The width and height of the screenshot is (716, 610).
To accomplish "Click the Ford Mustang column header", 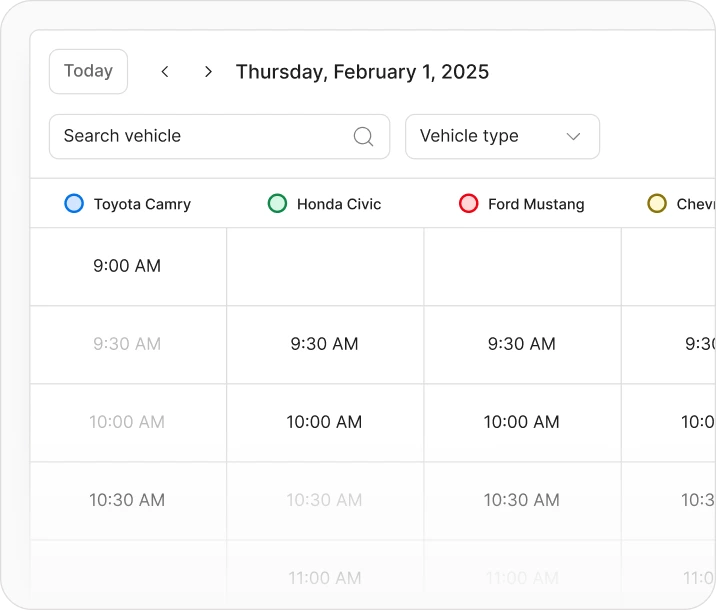I will [x=521, y=204].
